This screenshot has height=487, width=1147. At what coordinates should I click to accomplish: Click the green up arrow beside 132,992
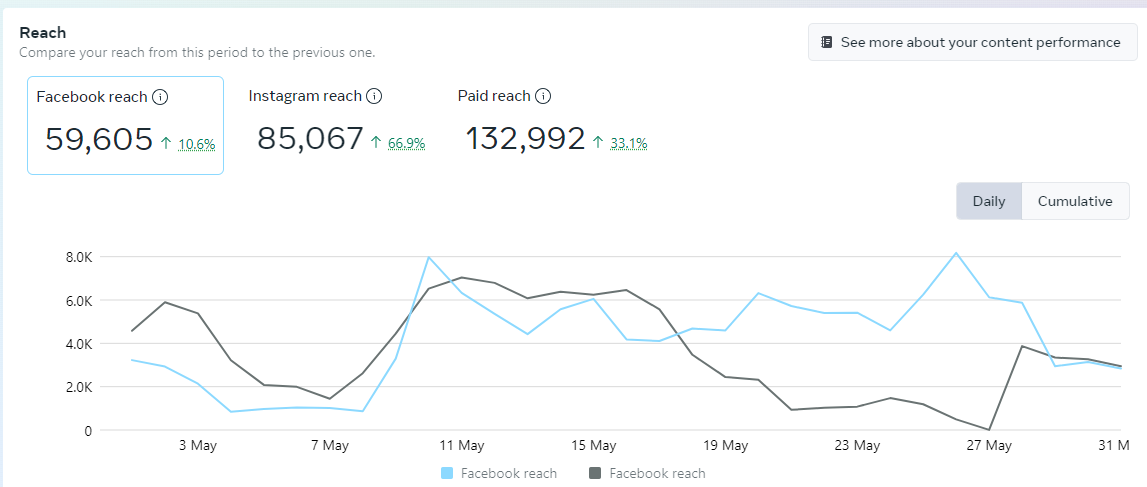[598, 143]
